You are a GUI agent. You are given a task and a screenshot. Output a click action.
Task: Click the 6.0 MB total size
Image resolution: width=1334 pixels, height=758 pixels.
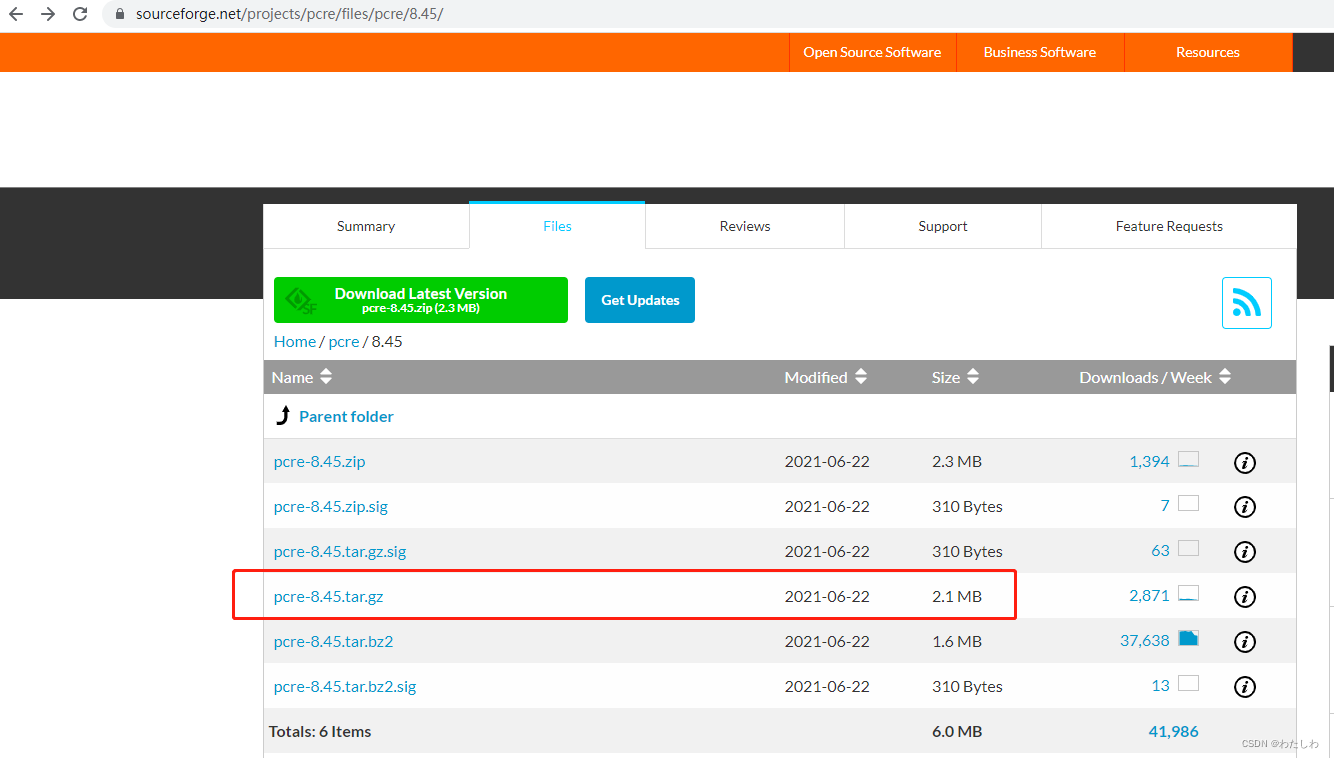pos(957,732)
